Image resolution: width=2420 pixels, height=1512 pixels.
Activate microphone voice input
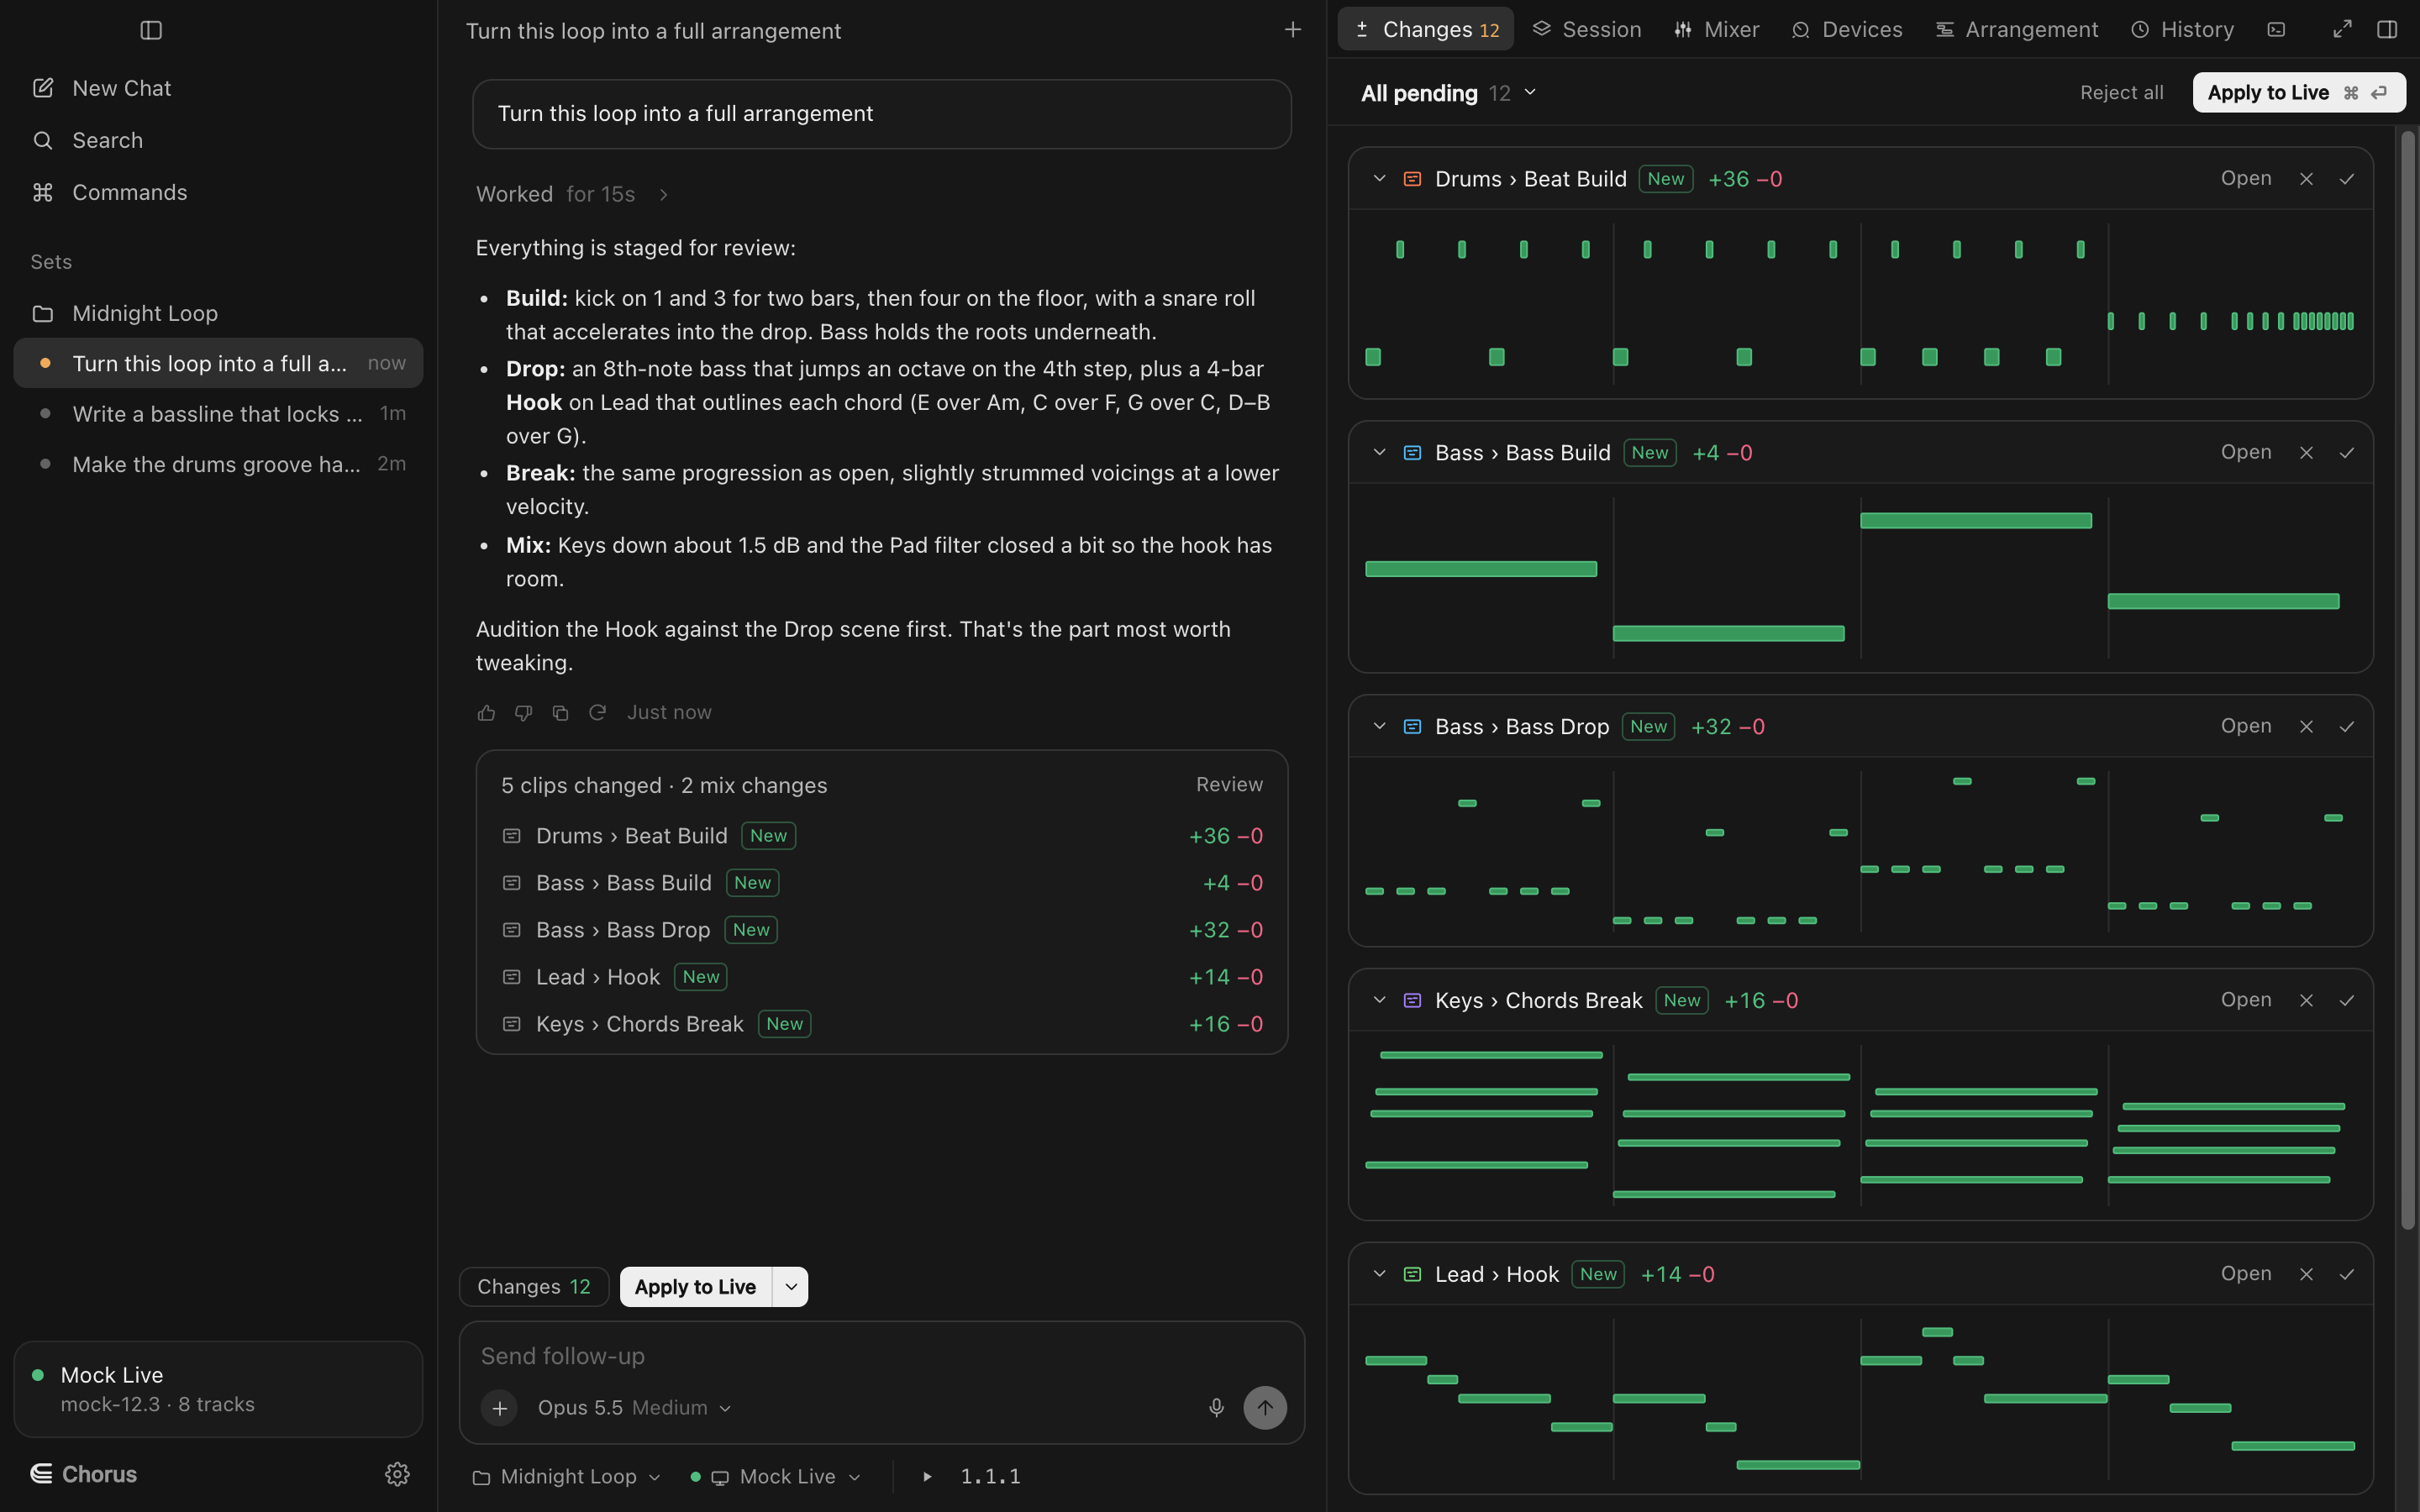(1216, 1408)
